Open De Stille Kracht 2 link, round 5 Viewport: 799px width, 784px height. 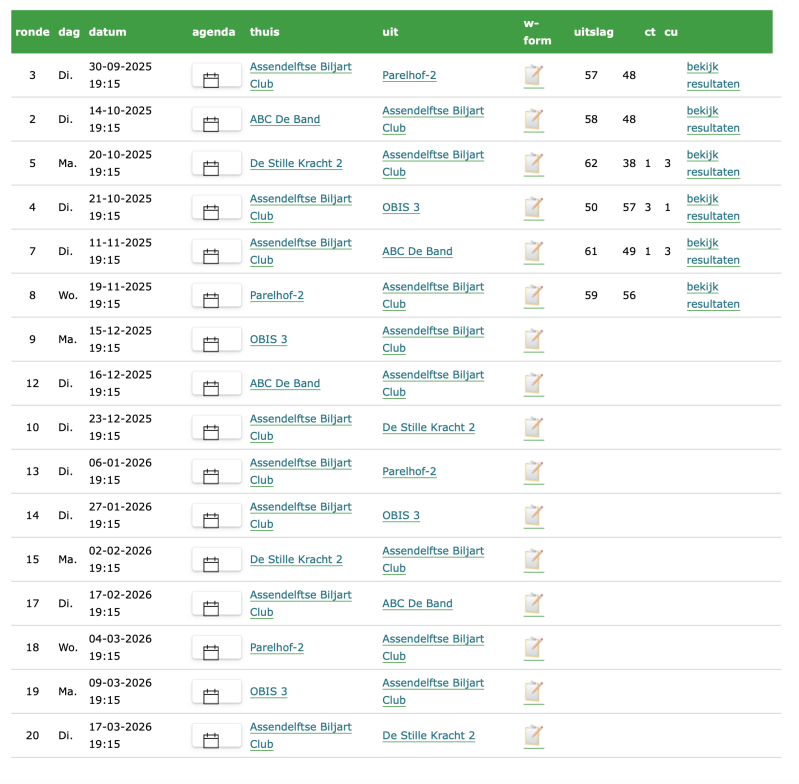click(x=296, y=163)
